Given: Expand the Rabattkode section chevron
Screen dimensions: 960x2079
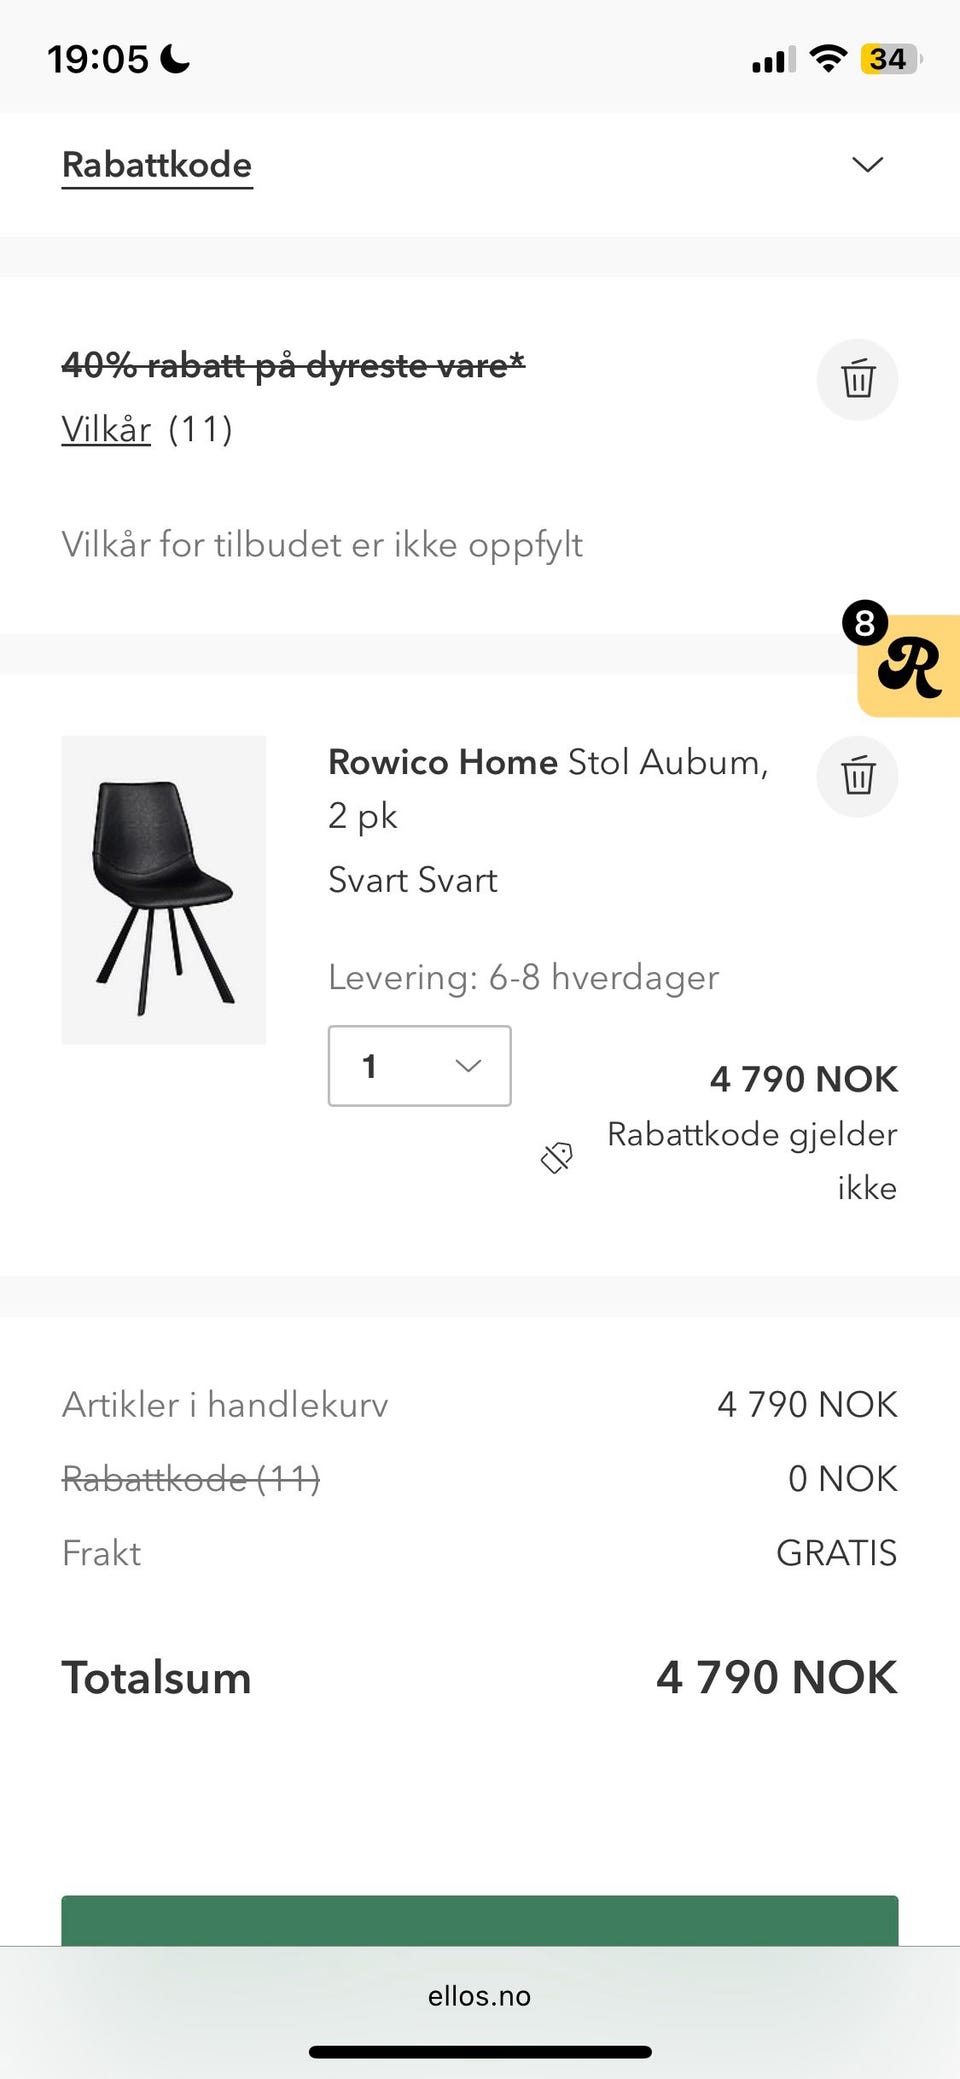Looking at the screenshot, I should click(x=867, y=165).
